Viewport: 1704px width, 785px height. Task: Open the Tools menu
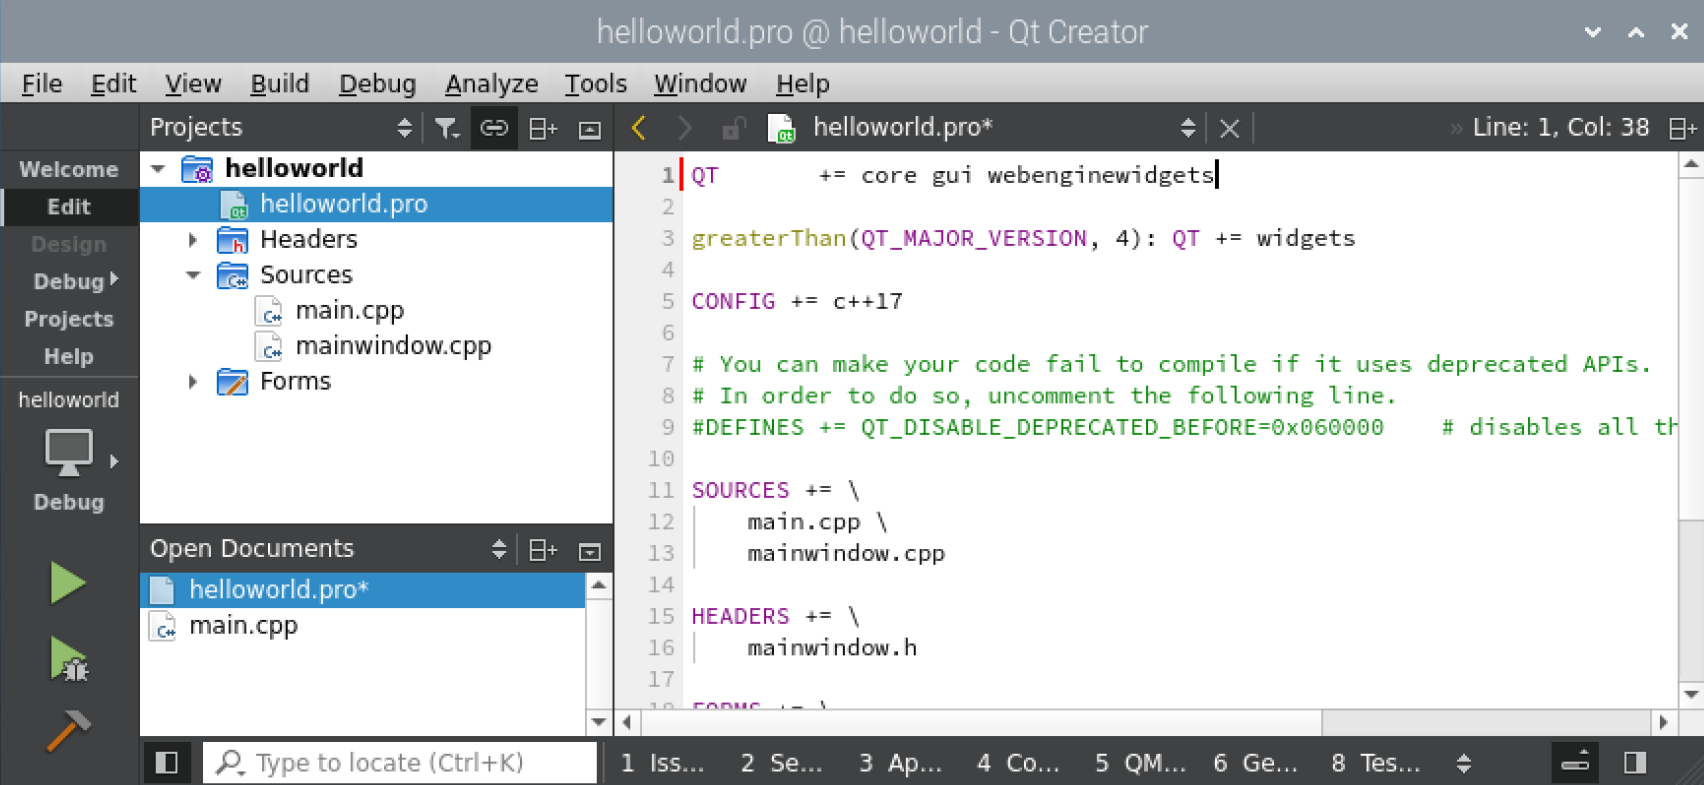point(596,84)
